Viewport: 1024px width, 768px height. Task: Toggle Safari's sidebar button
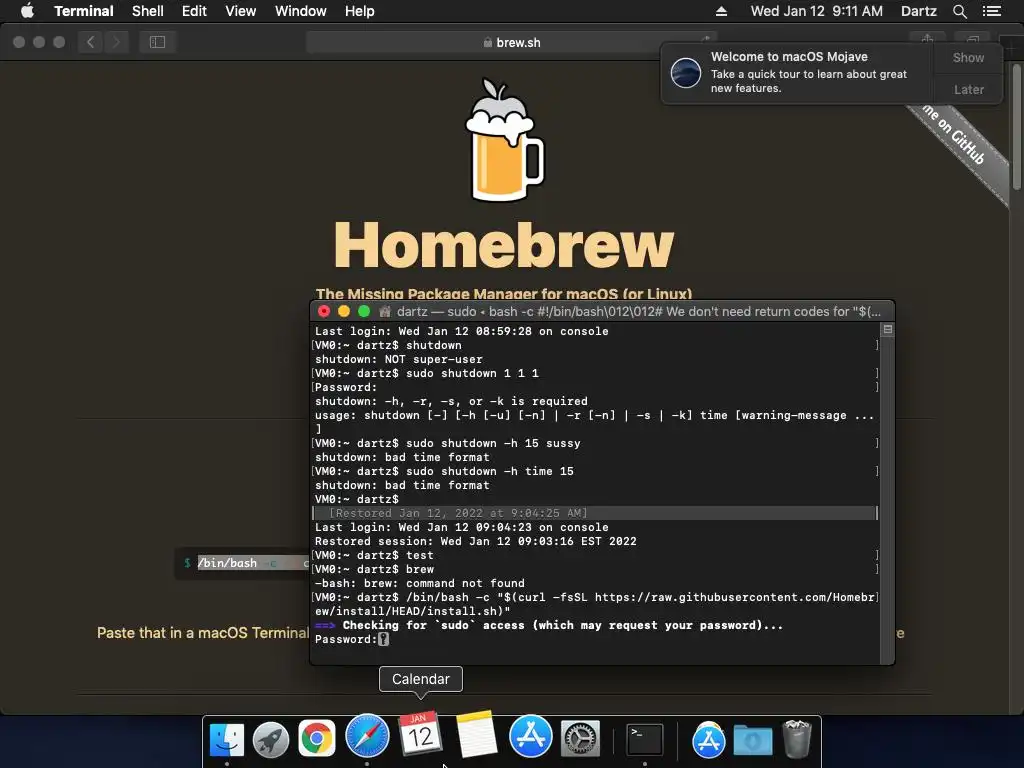click(x=157, y=42)
